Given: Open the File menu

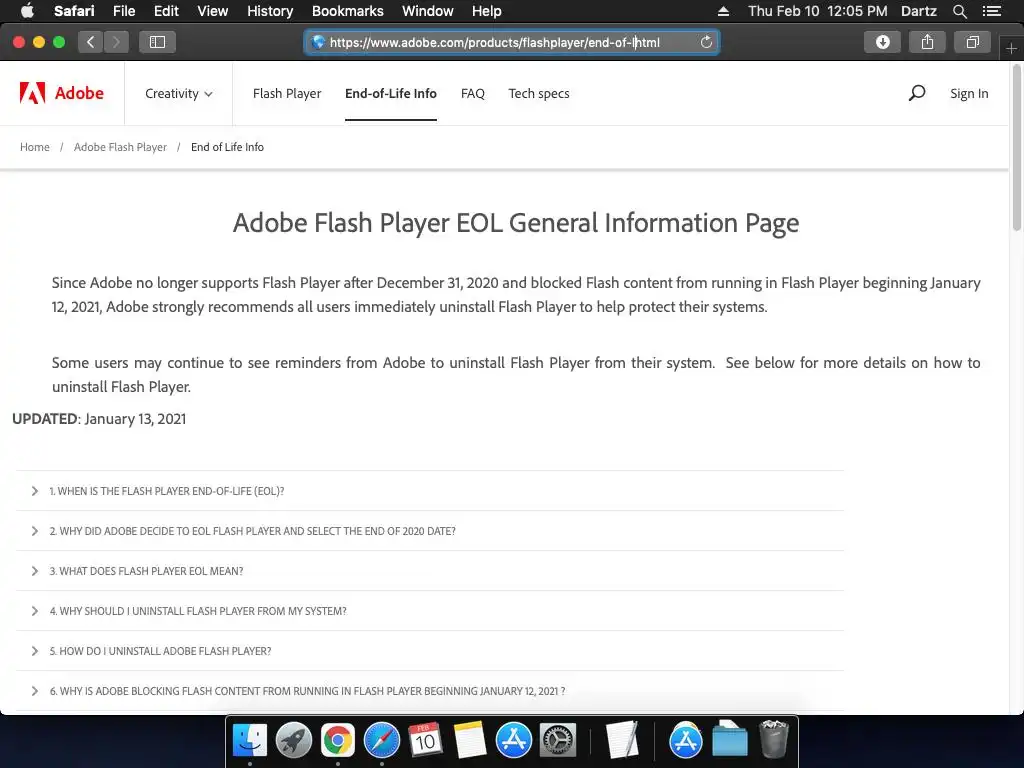Looking at the screenshot, I should (x=124, y=11).
